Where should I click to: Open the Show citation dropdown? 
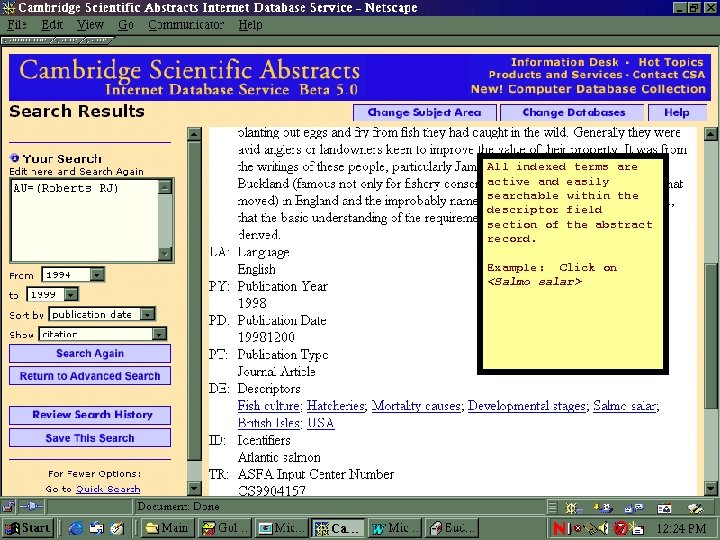[159, 334]
